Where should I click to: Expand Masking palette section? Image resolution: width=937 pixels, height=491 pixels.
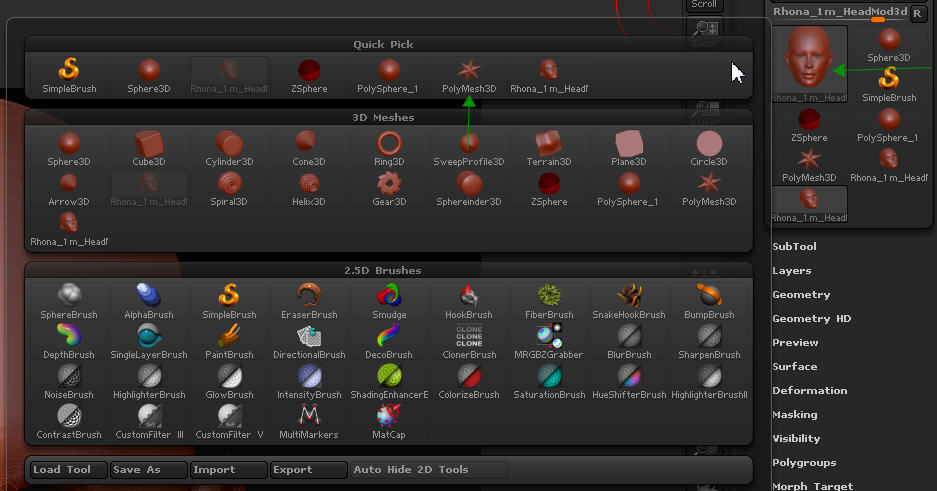pyautogui.click(x=794, y=414)
